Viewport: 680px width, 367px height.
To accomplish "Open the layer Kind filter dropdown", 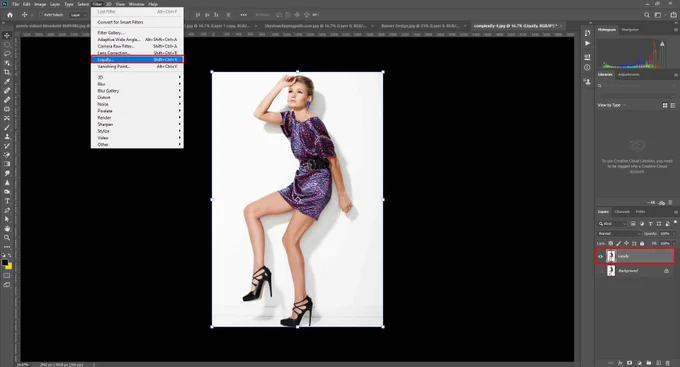I will click(x=612, y=223).
